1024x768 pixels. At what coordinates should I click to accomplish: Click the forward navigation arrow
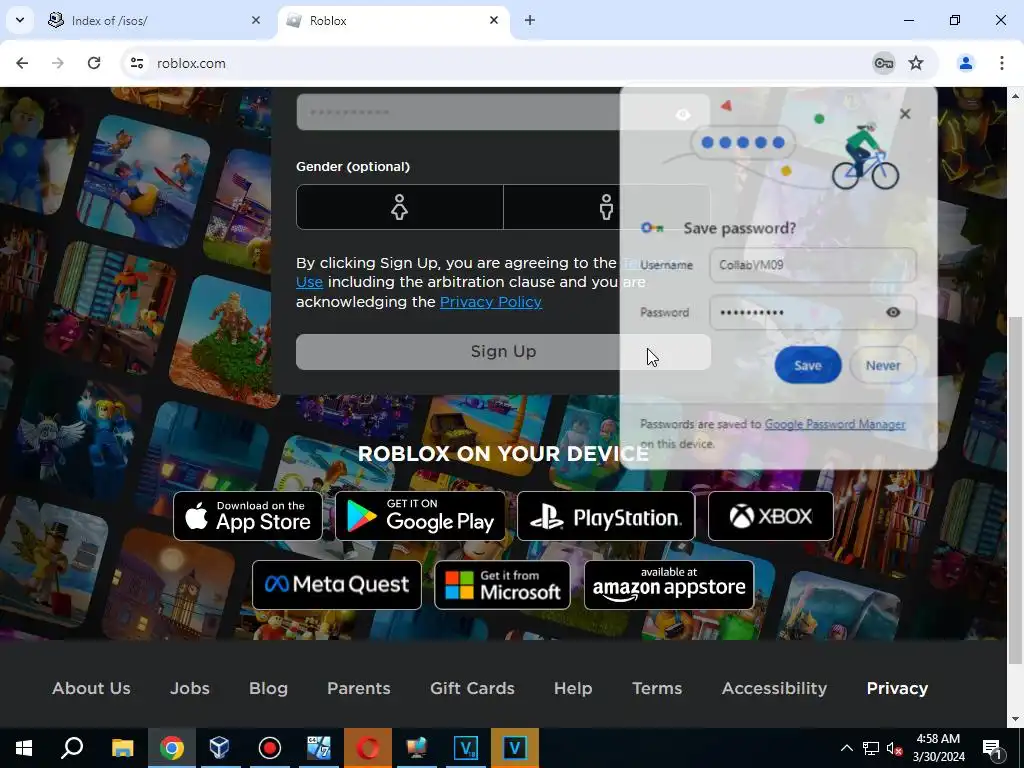click(x=58, y=63)
